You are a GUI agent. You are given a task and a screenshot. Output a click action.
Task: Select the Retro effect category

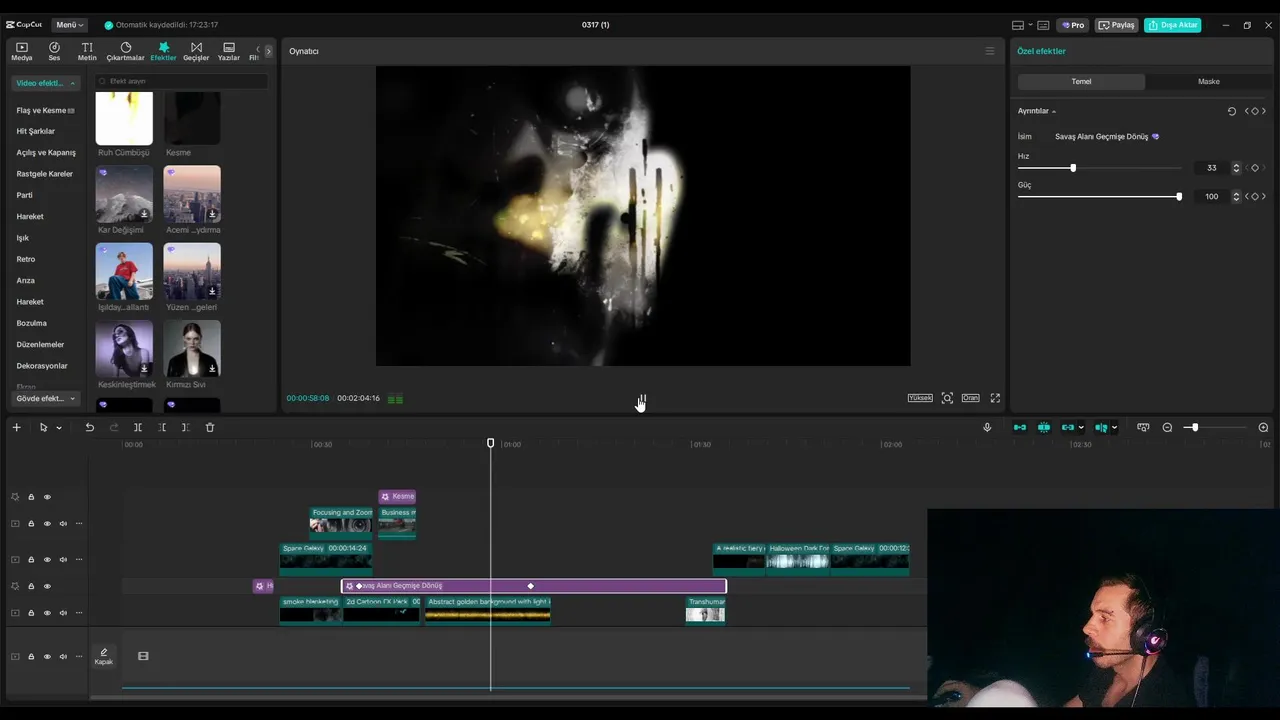point(26,259)
